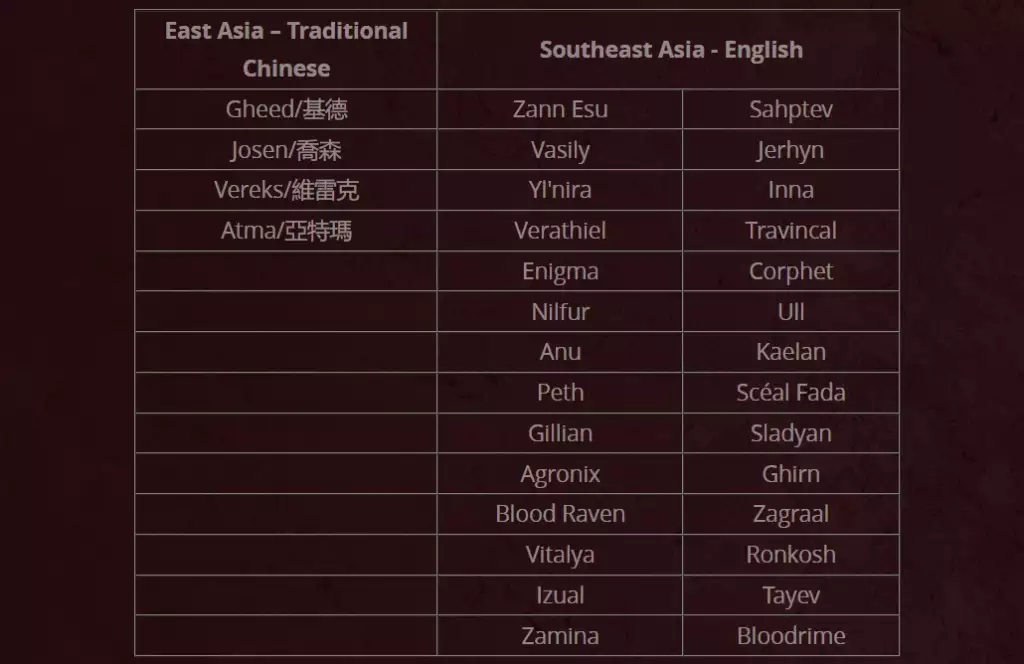Select the Josen/喬森 server name
1024x664 pixels.
286,150
